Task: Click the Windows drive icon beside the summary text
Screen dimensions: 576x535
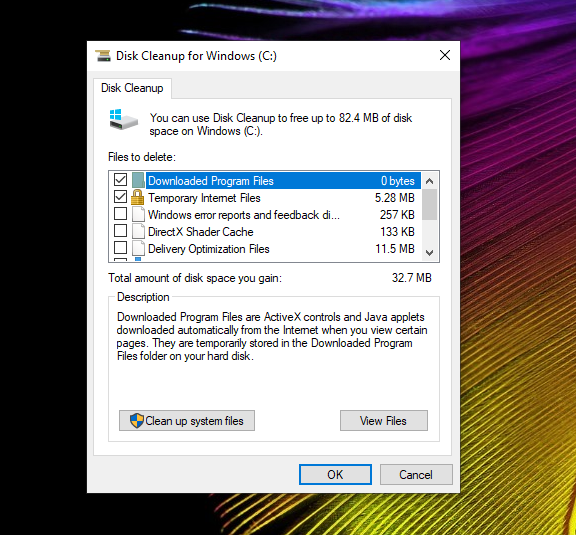Action: pyautogui.click(x=123, y=119)
